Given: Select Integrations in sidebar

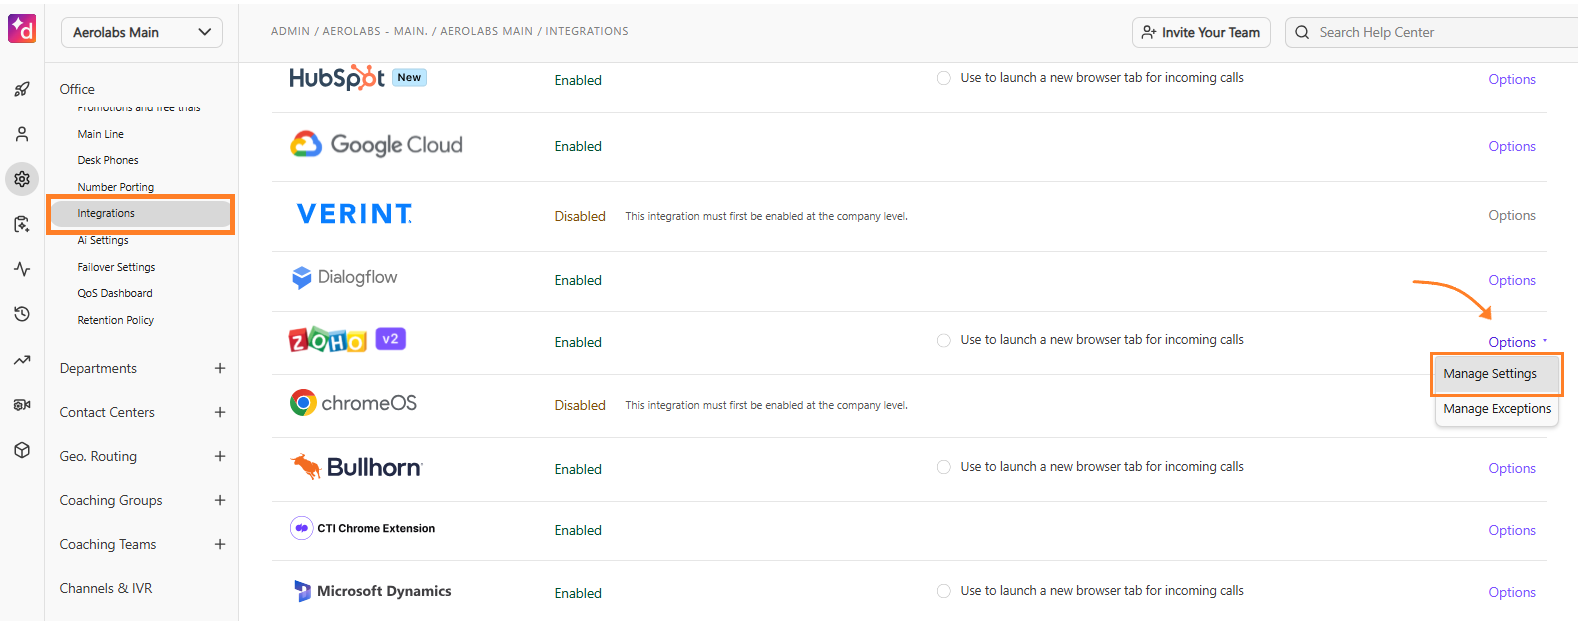Looking at the screenshot, I should click(x=140, y=213).
